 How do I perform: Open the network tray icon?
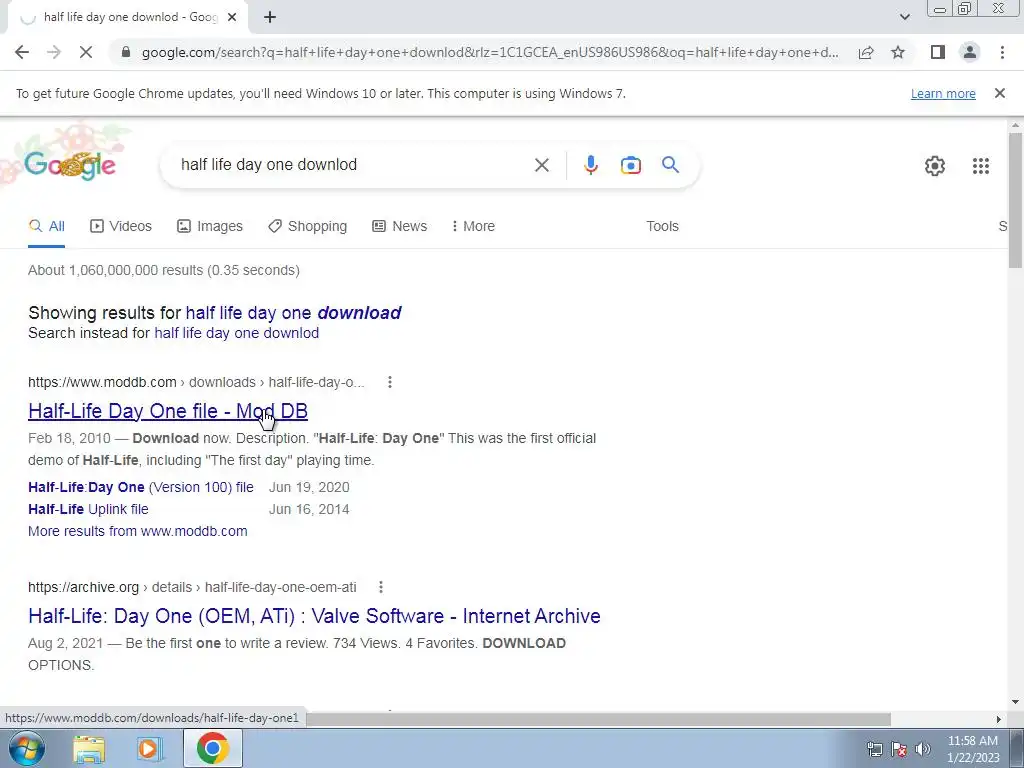pyautogui.click(x=874, y=749)
